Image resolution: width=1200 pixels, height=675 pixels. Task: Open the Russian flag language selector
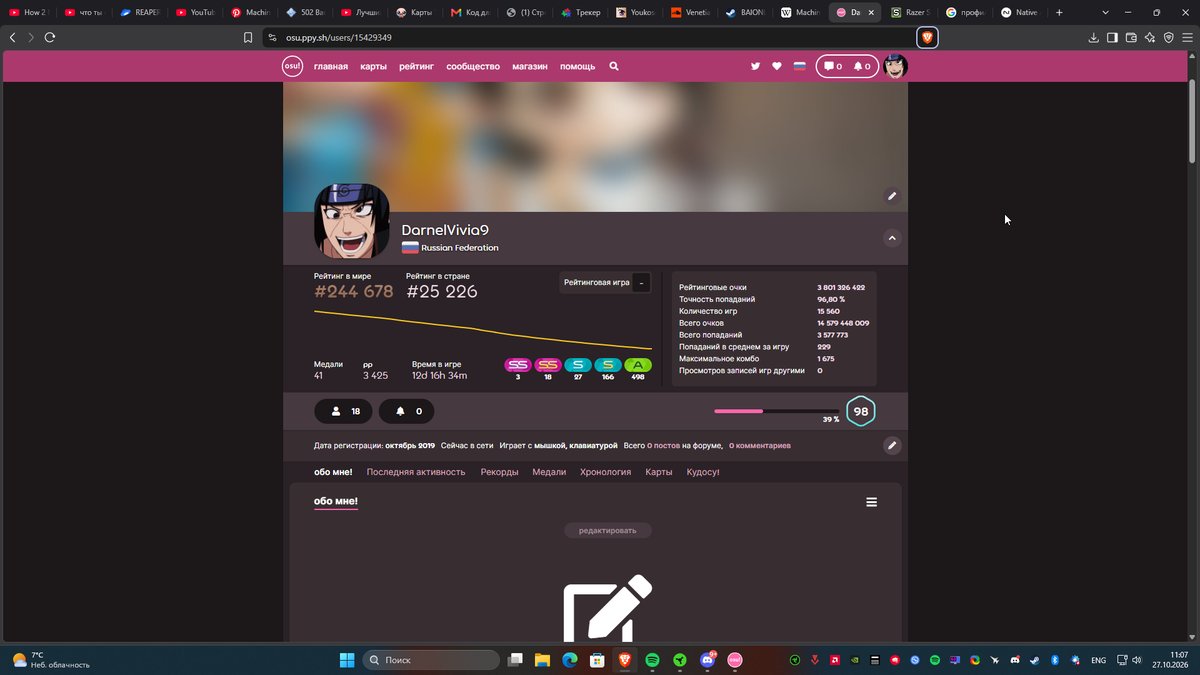click(800, 66)
